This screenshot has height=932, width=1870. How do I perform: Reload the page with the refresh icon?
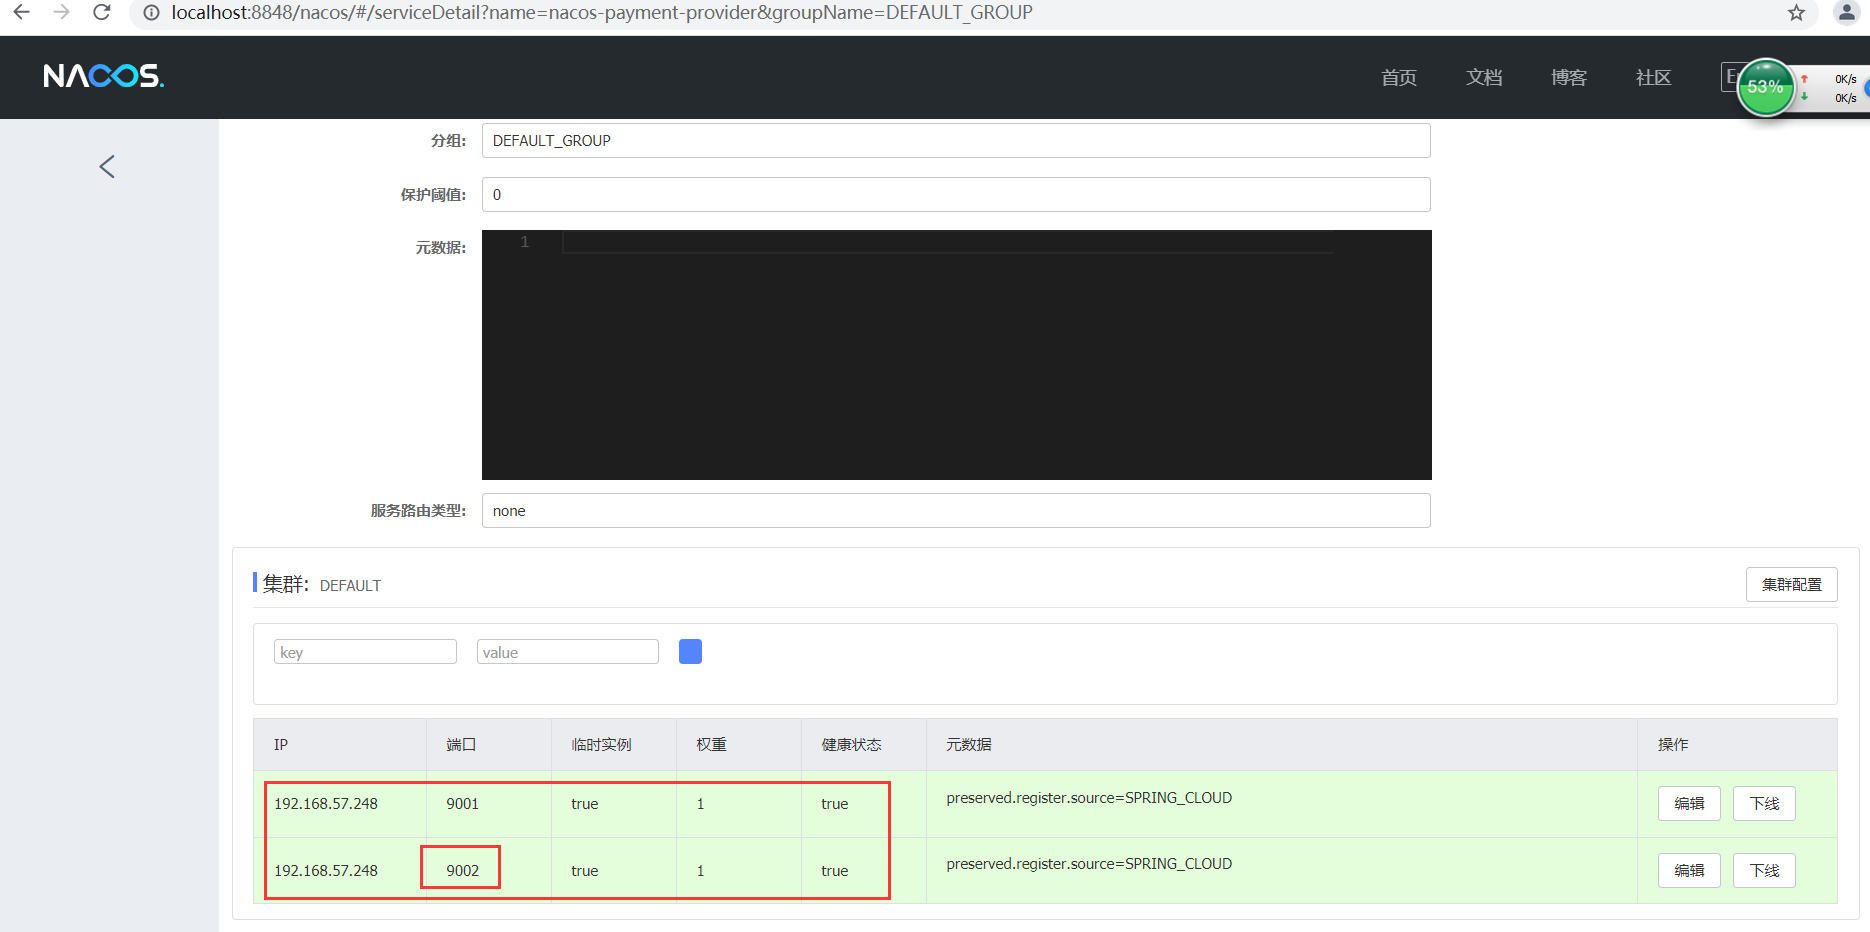(102, 13)
